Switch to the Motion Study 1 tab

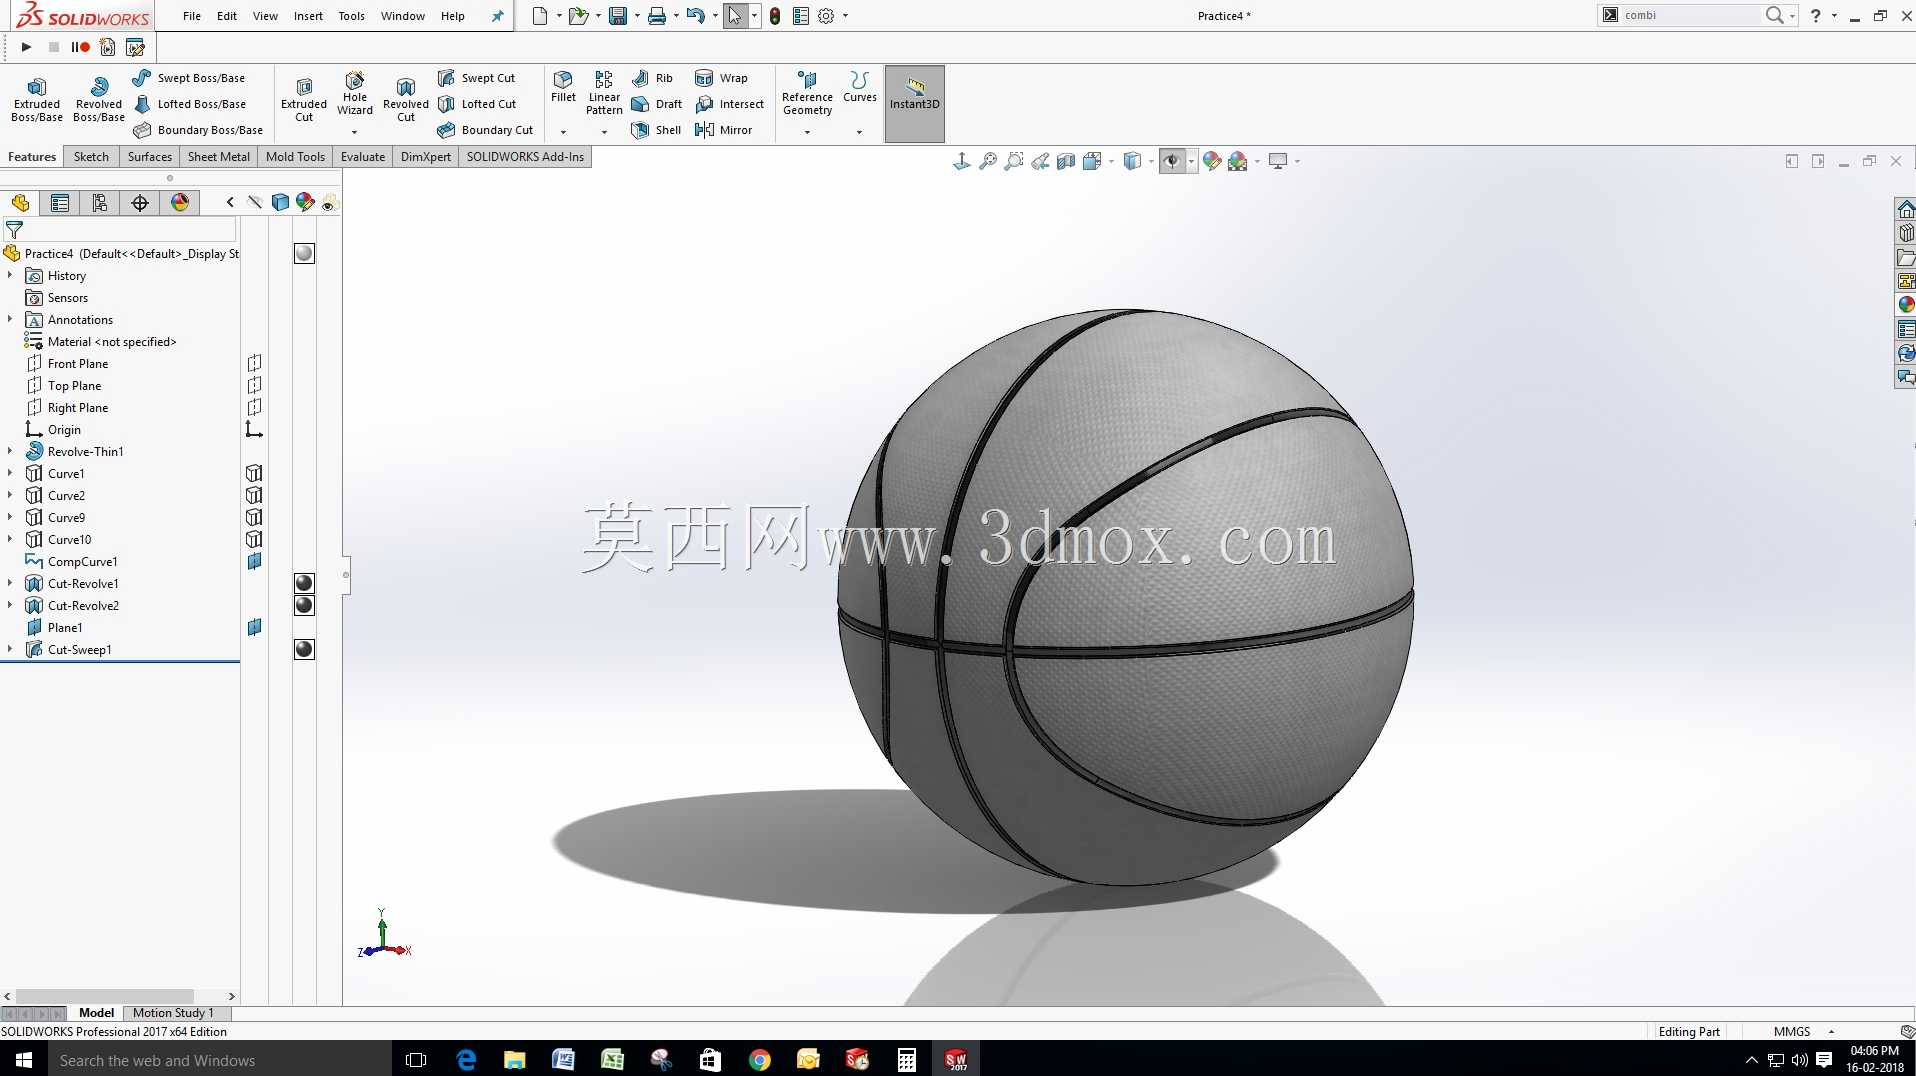point(173,1013)
